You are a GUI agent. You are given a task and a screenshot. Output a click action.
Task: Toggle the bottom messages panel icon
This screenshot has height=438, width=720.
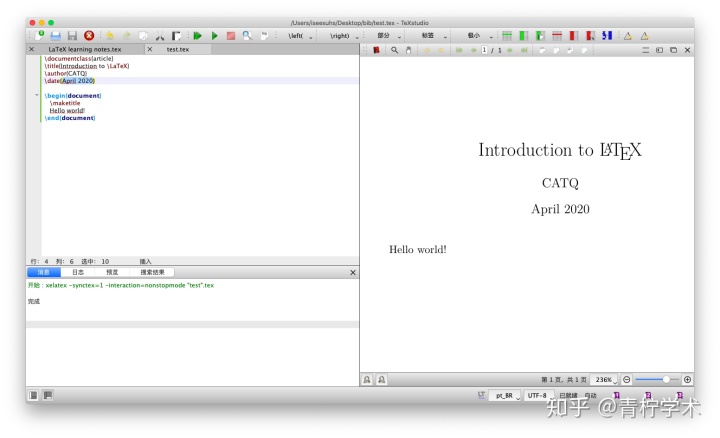tap(48, 395)
